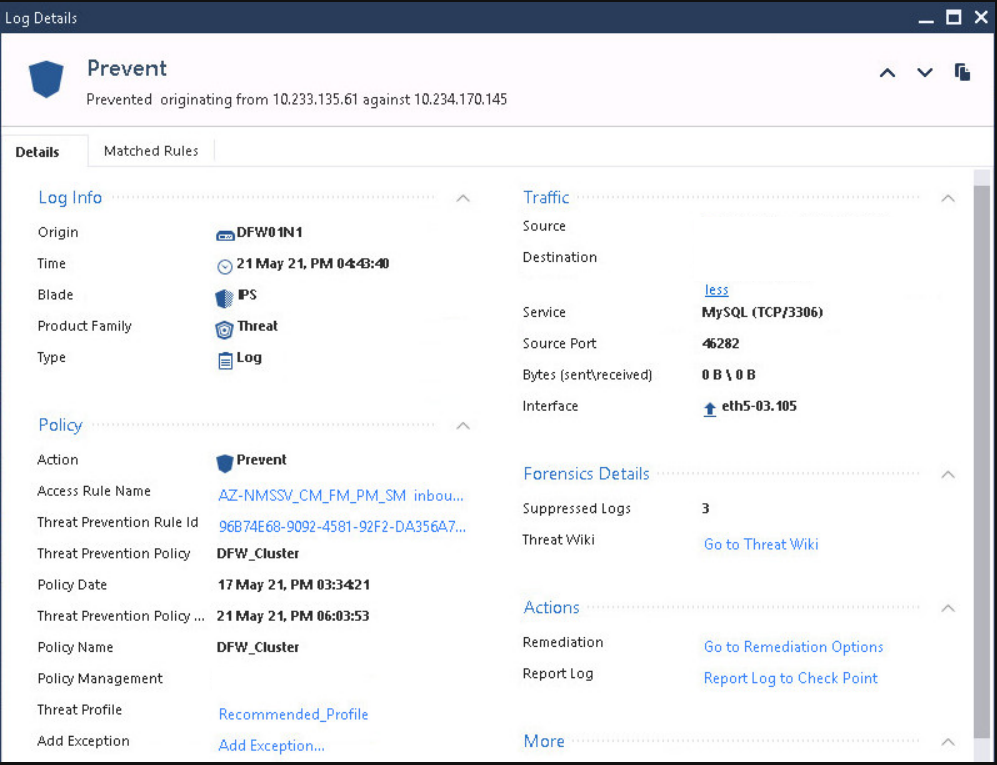Click Report Log to Check Point
Screen dimensions: 997x765
tap(790, 678)
